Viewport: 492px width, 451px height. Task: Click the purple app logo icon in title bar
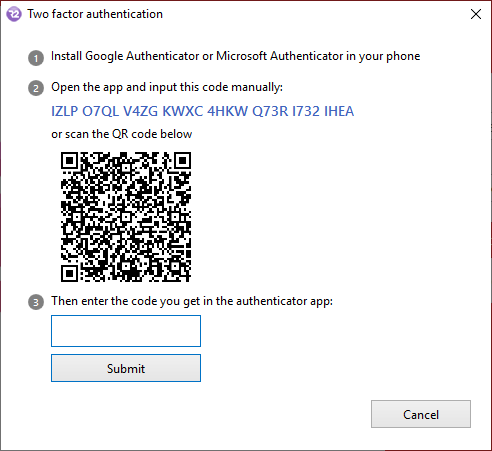14,14
